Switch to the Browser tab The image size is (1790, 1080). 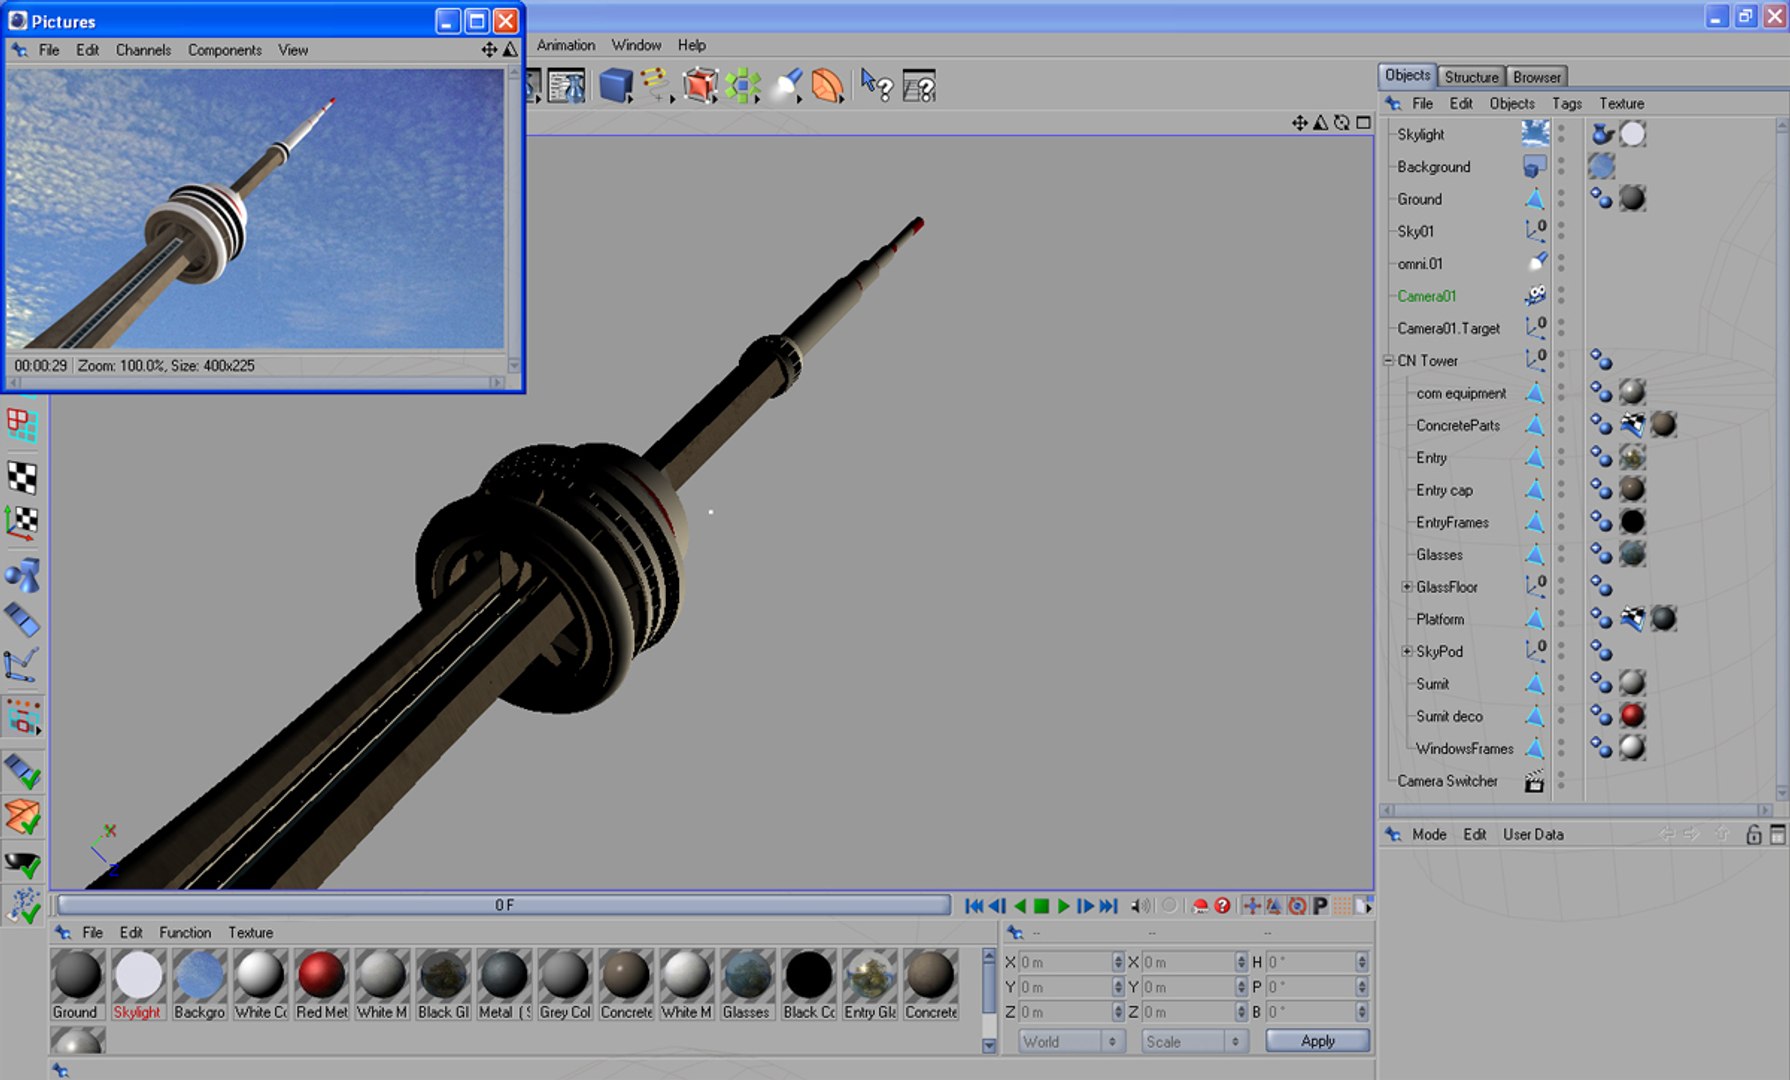[x=1537, y=77]
